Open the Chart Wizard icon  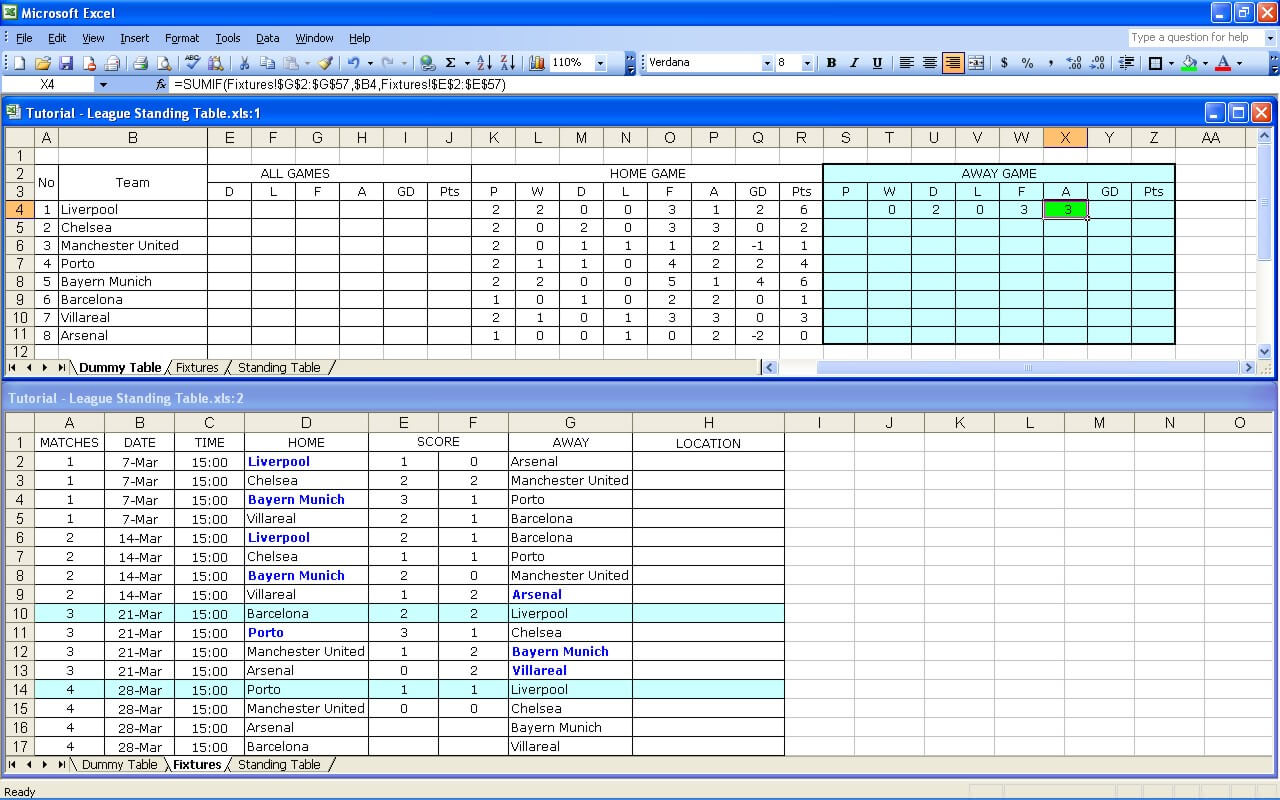pyautogui.click(x=537, y=63)
